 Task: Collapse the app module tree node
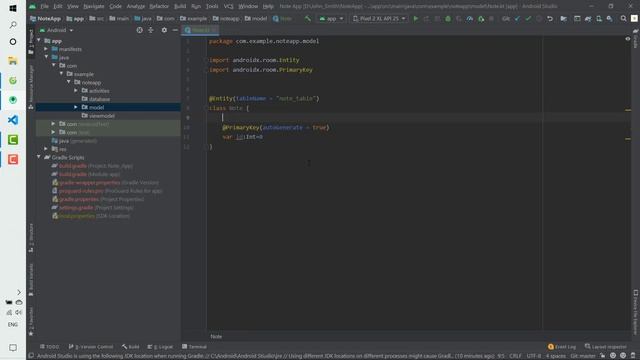[x=39, y=41]
